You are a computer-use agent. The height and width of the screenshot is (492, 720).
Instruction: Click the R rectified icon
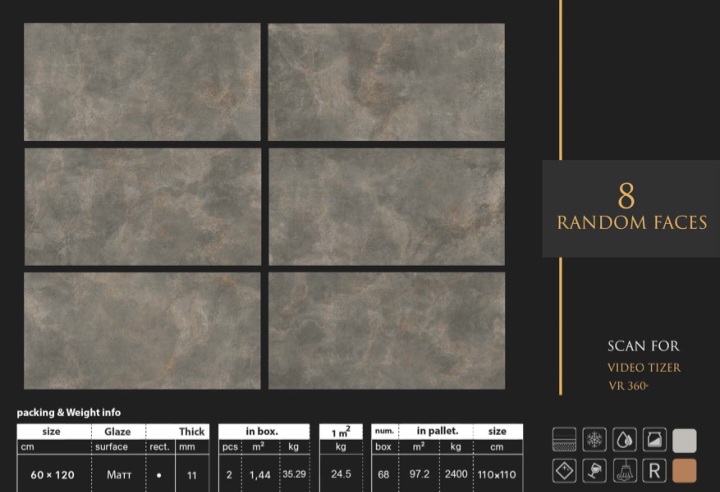tap(655, 470)
